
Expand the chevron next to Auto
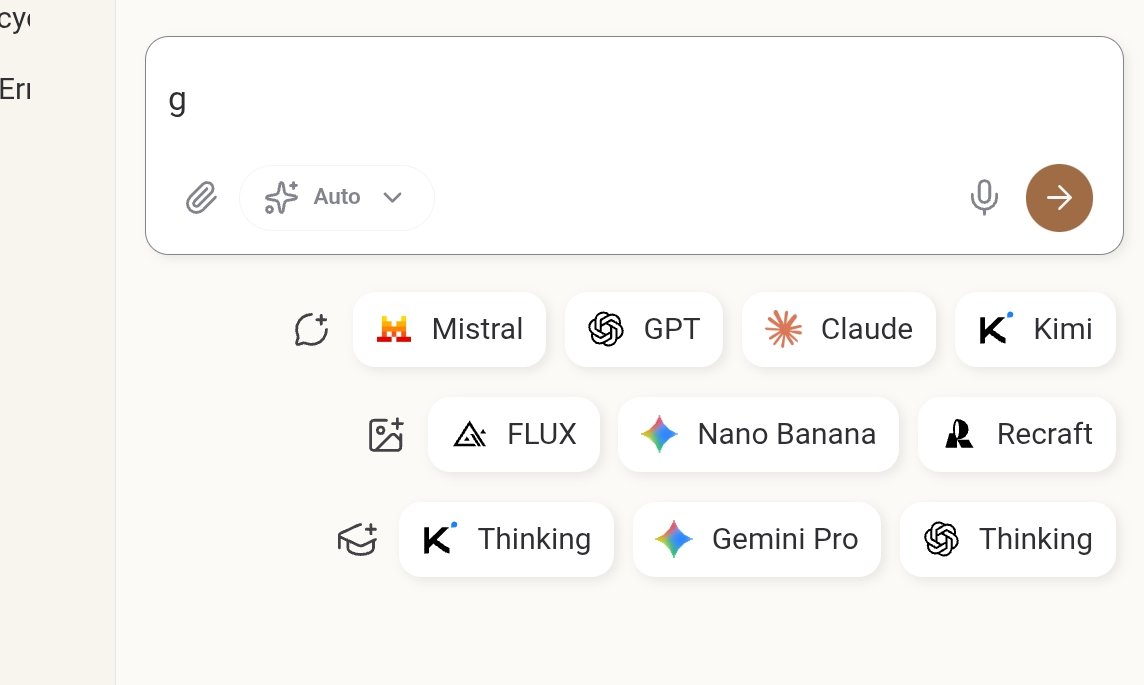pos(393,198)
